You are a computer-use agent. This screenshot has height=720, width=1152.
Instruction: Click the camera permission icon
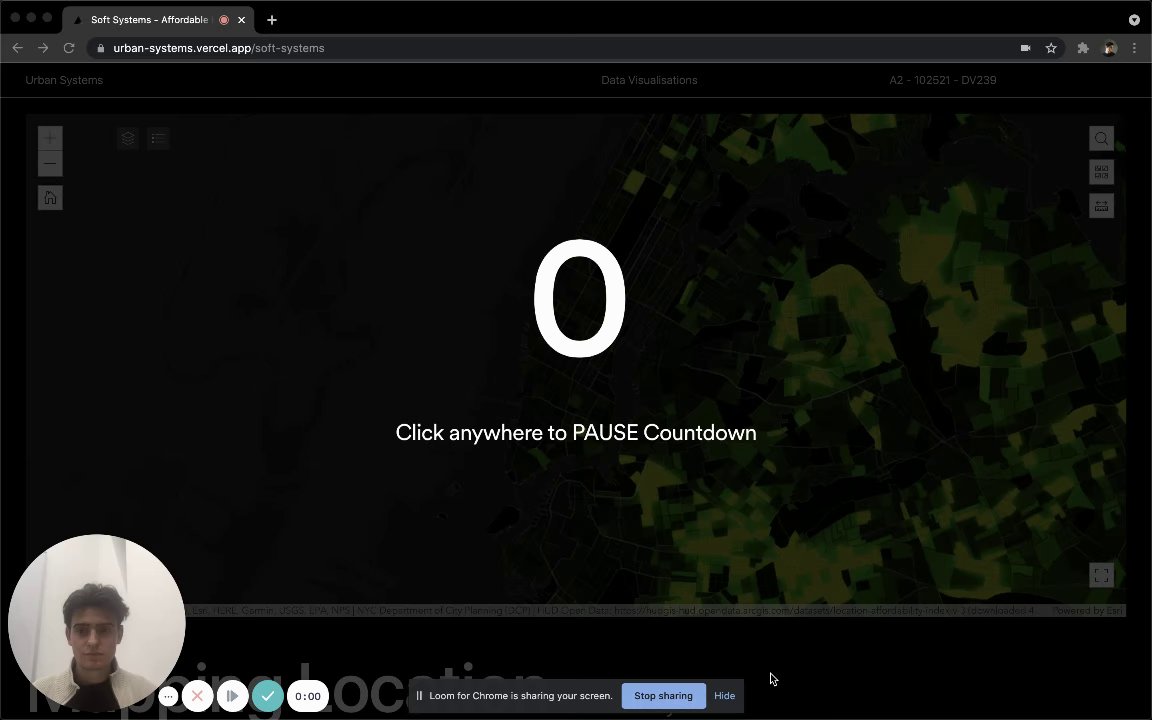(1026, 48)
